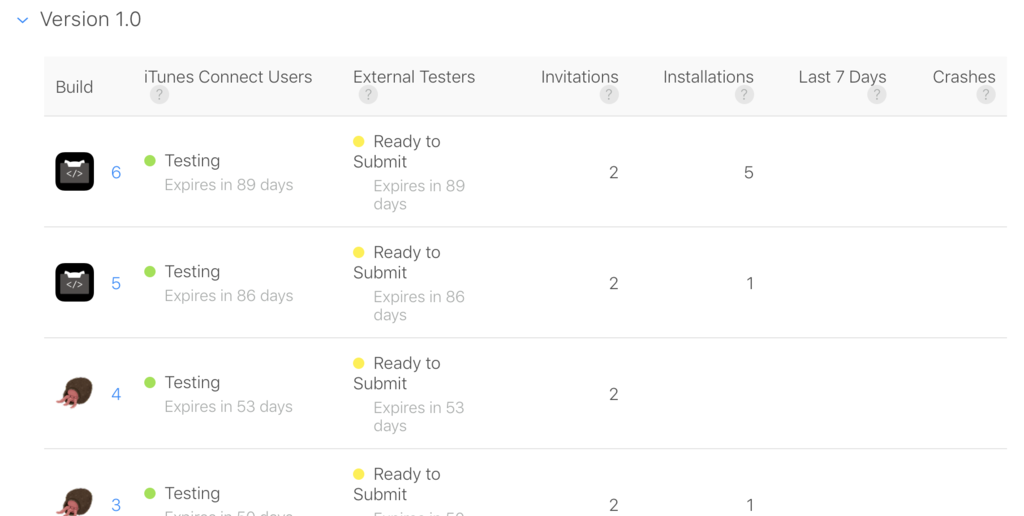1024x516 pixels.
Task: Click the Version 1.0 heading
Action: click(90, 20)
